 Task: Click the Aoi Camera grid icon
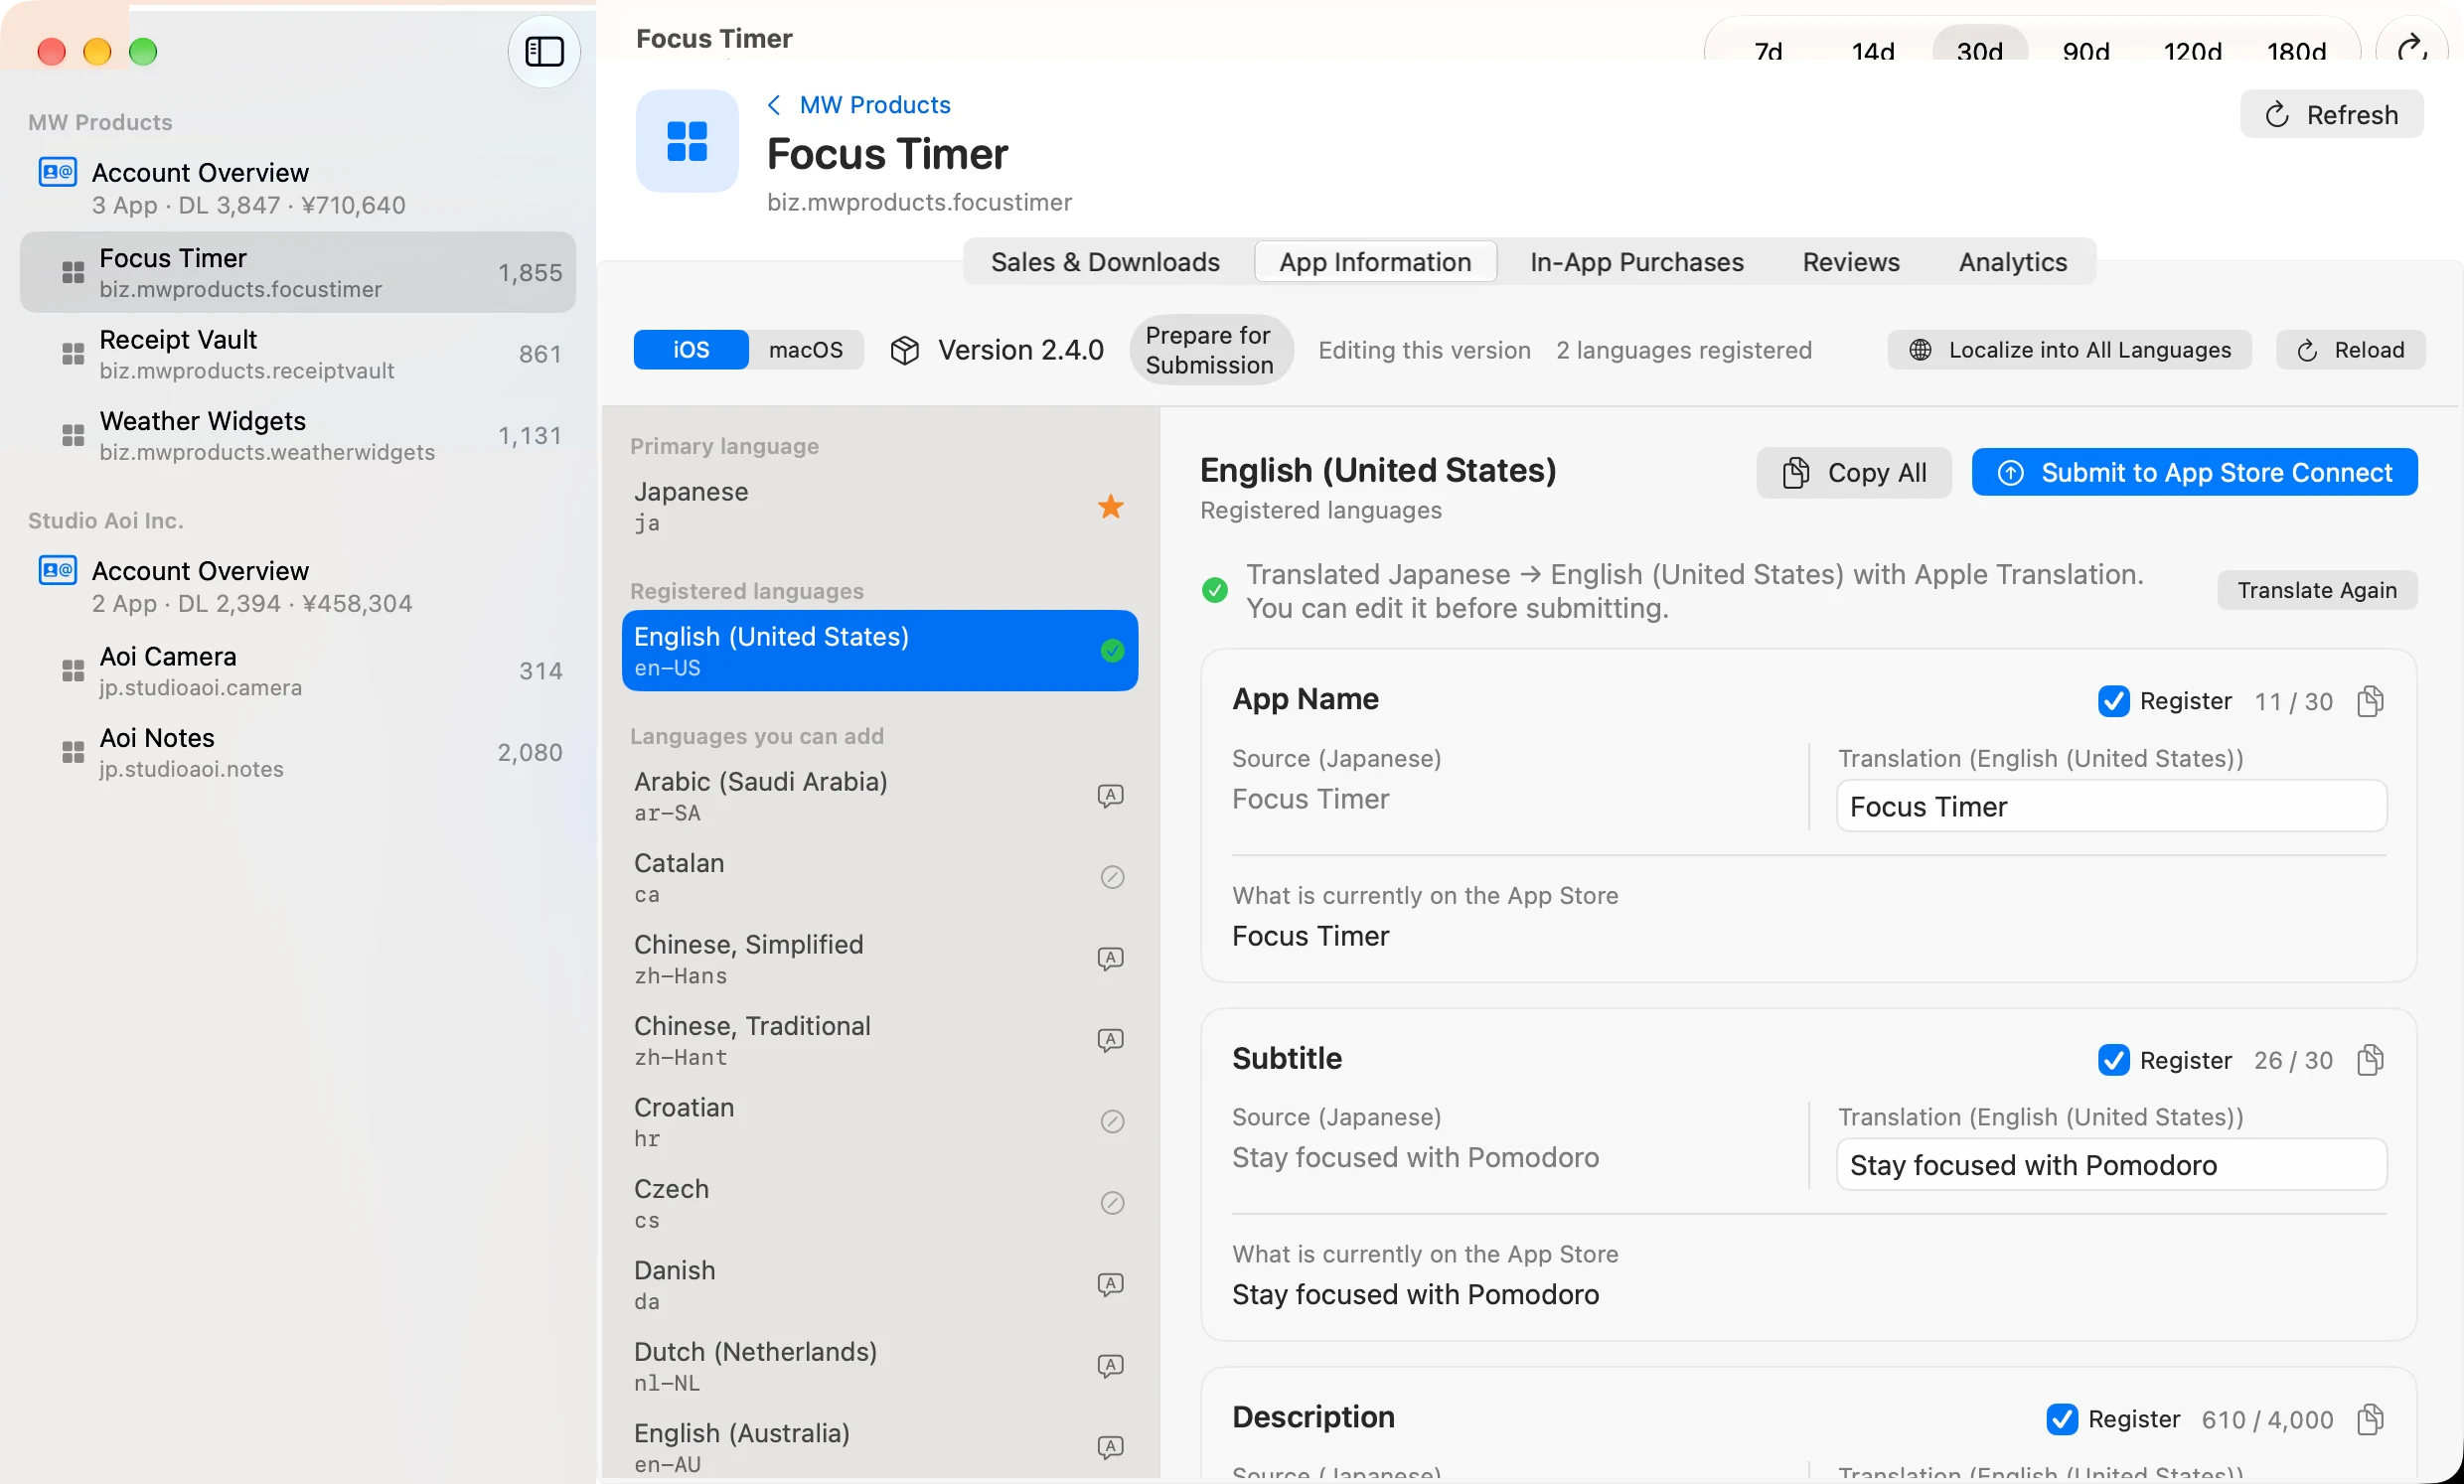[x=73, y=671]
